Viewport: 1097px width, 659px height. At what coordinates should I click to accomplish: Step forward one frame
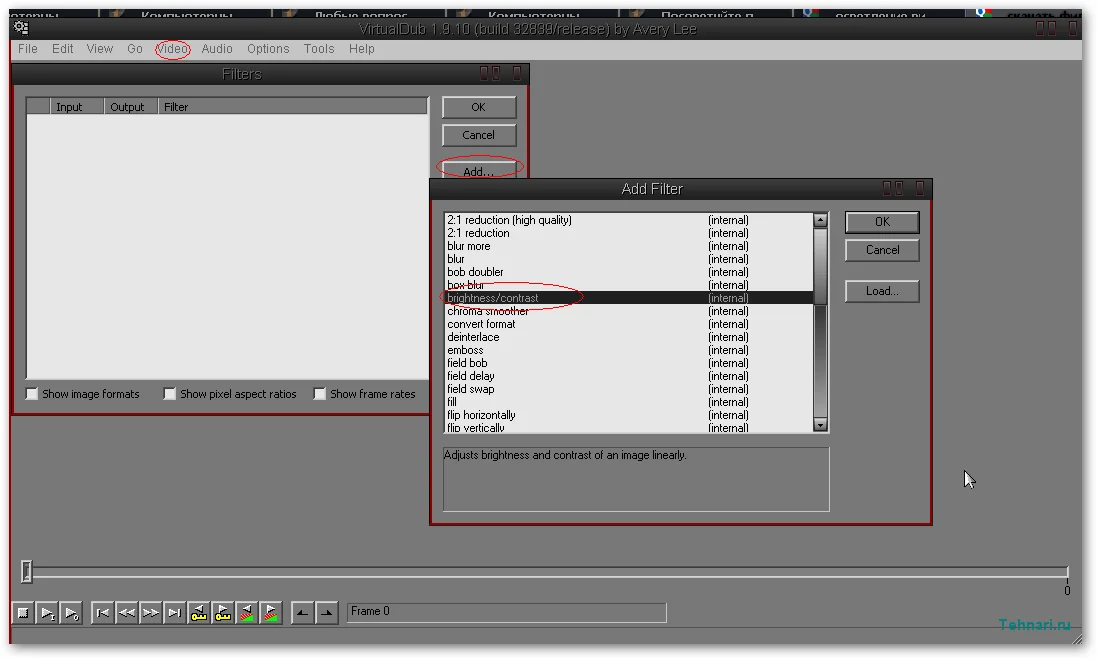150,613
